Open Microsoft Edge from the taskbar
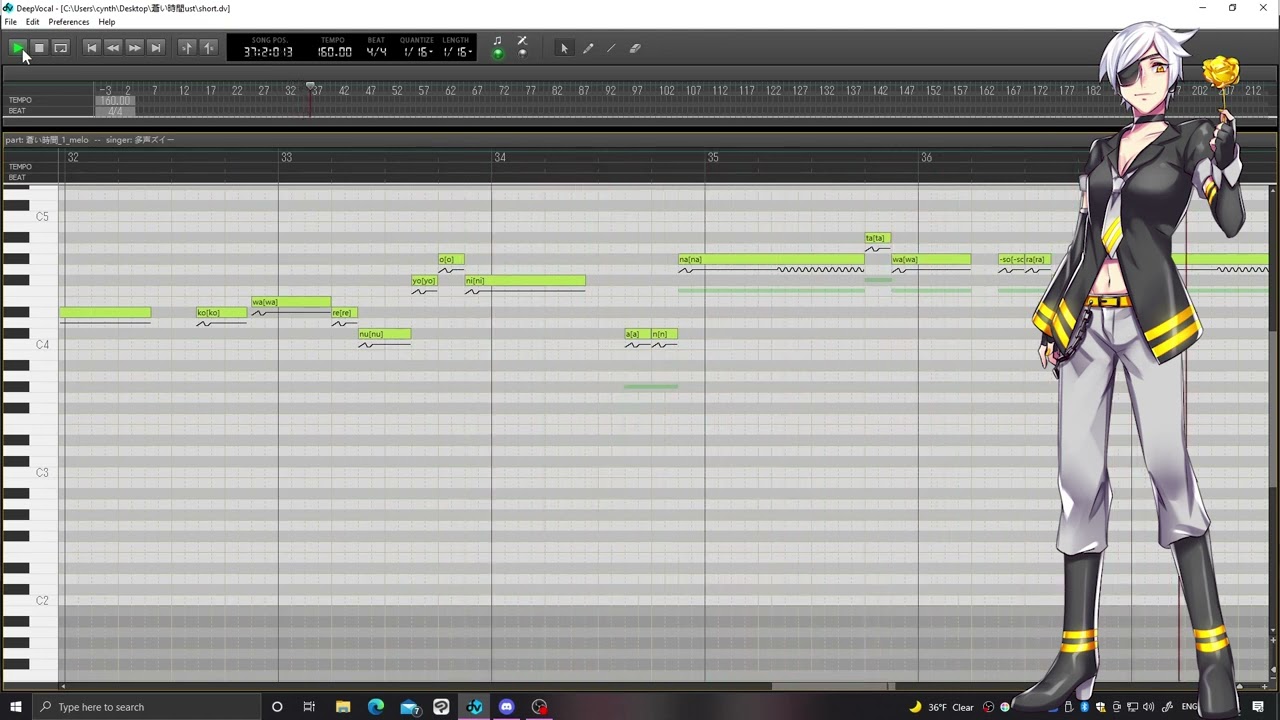 point(376,707)
